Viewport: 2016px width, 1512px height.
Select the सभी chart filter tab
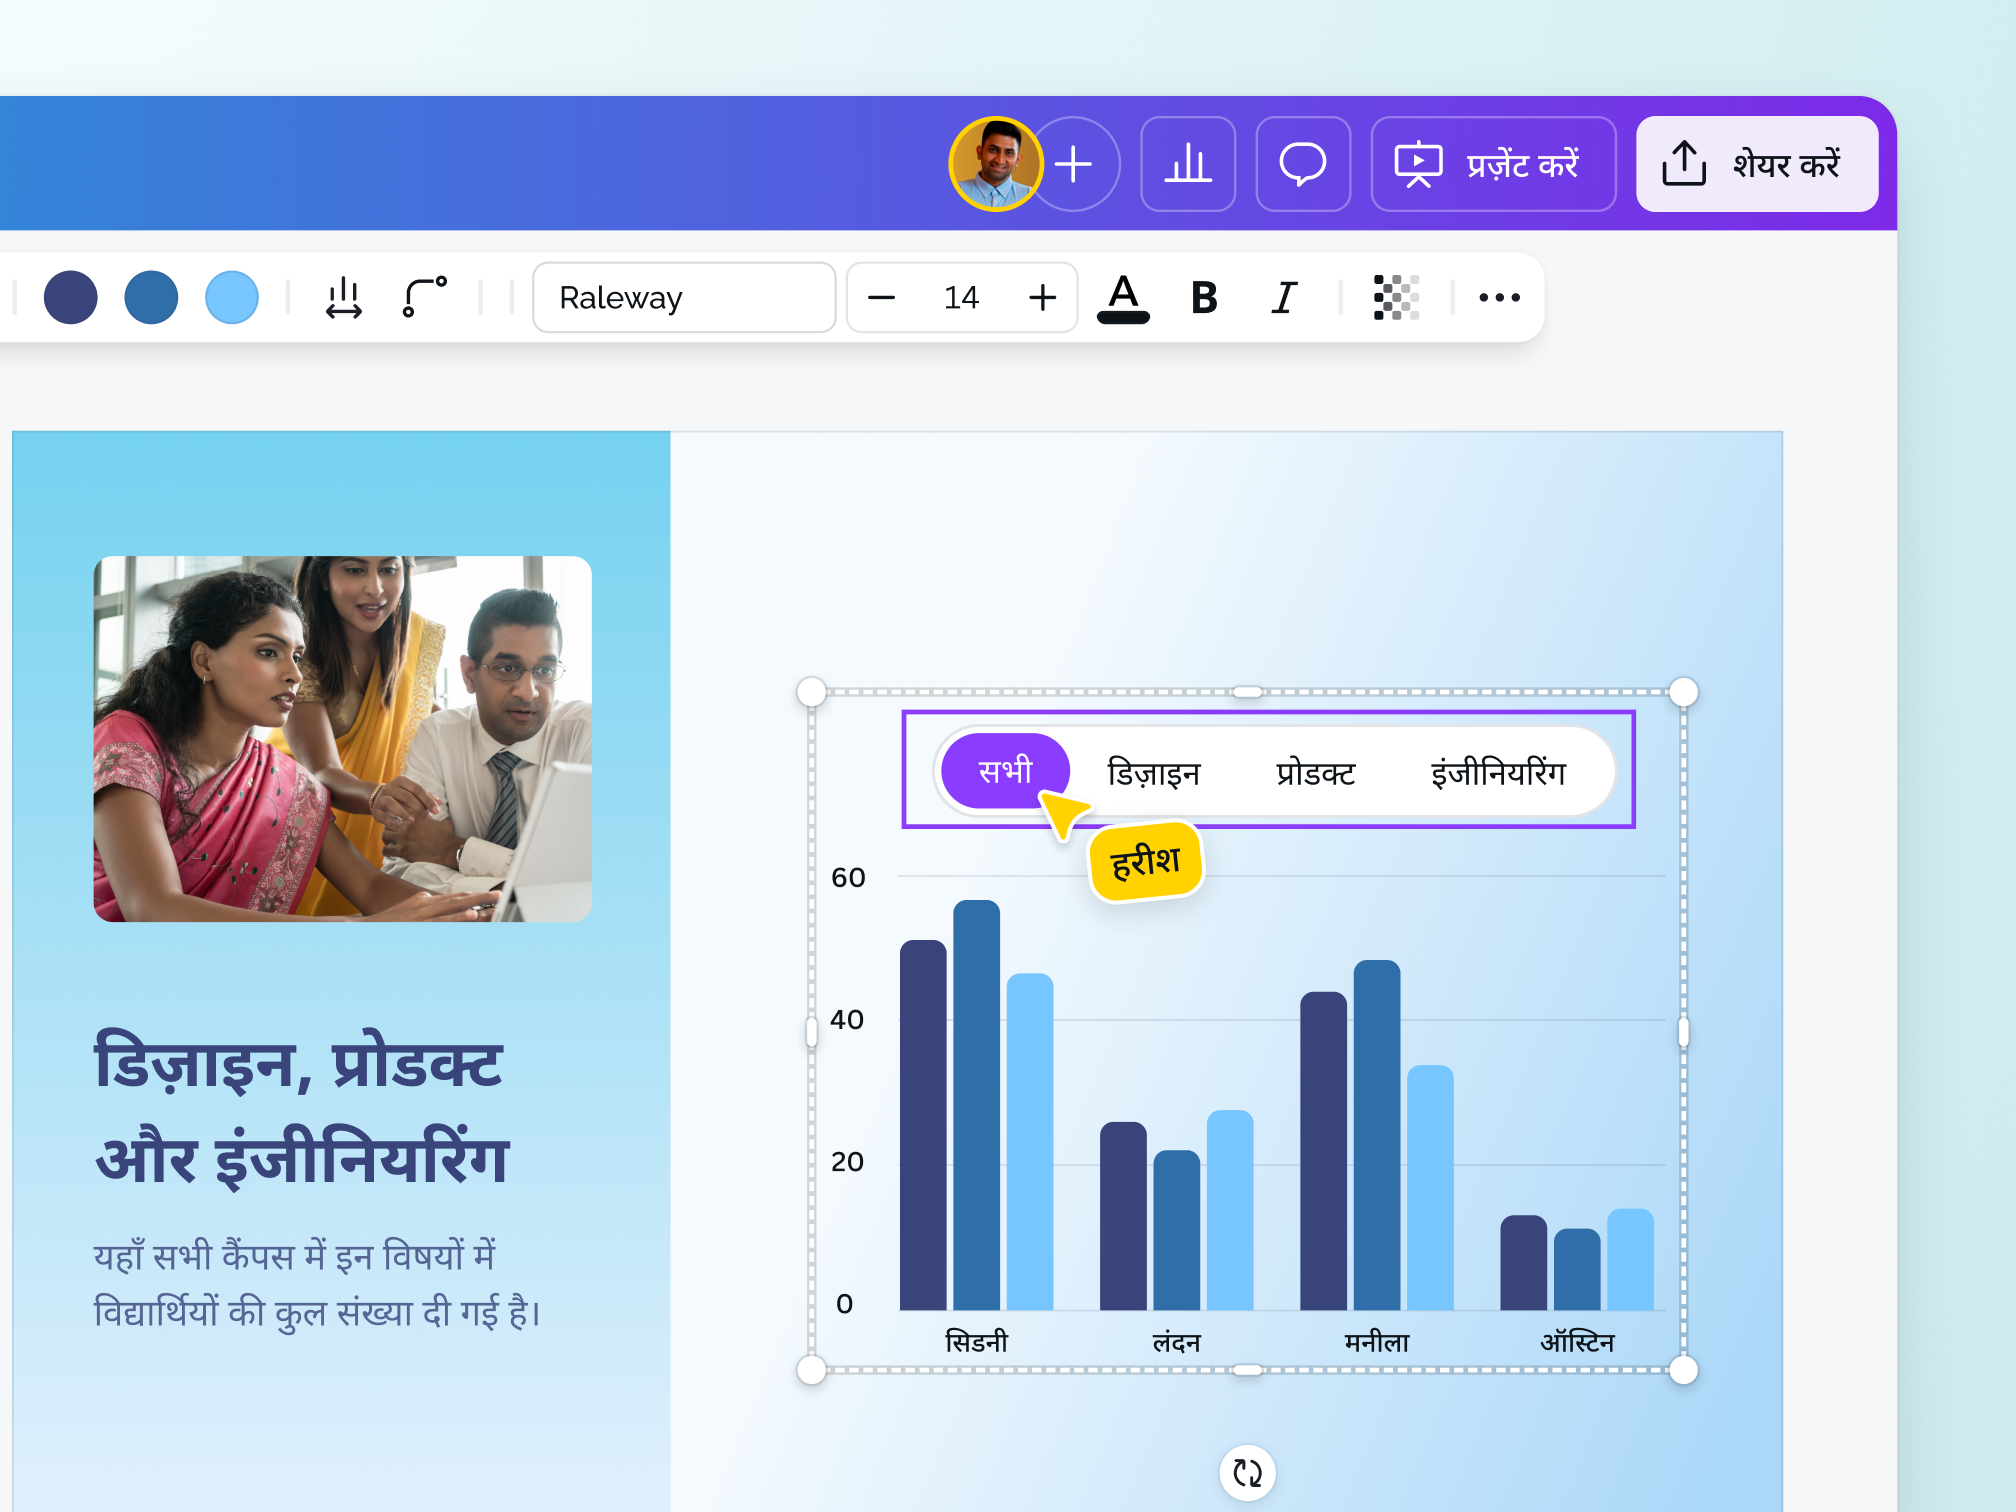[x=1006, y=771]
